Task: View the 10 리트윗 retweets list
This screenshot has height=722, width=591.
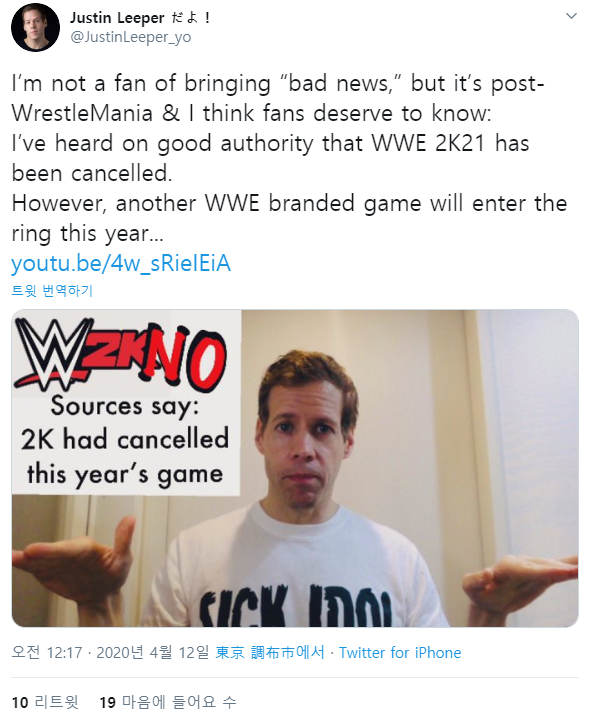Action: click(x=45, y=702)
